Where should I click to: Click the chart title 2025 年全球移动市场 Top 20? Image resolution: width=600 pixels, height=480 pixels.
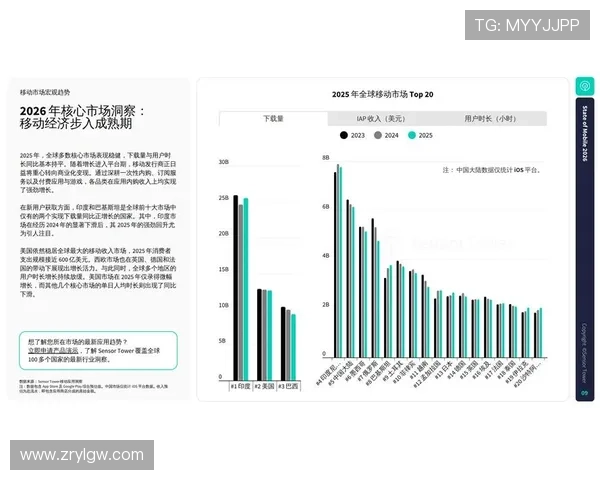[383, 94]
